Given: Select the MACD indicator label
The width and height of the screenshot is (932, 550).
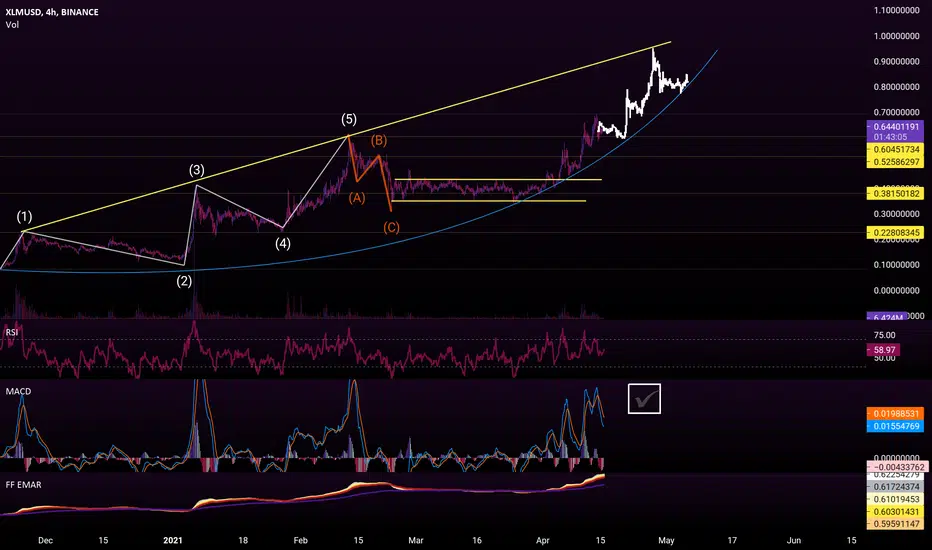Looking at the screenshot, I should pyautogui.click(x=18, y=391).
